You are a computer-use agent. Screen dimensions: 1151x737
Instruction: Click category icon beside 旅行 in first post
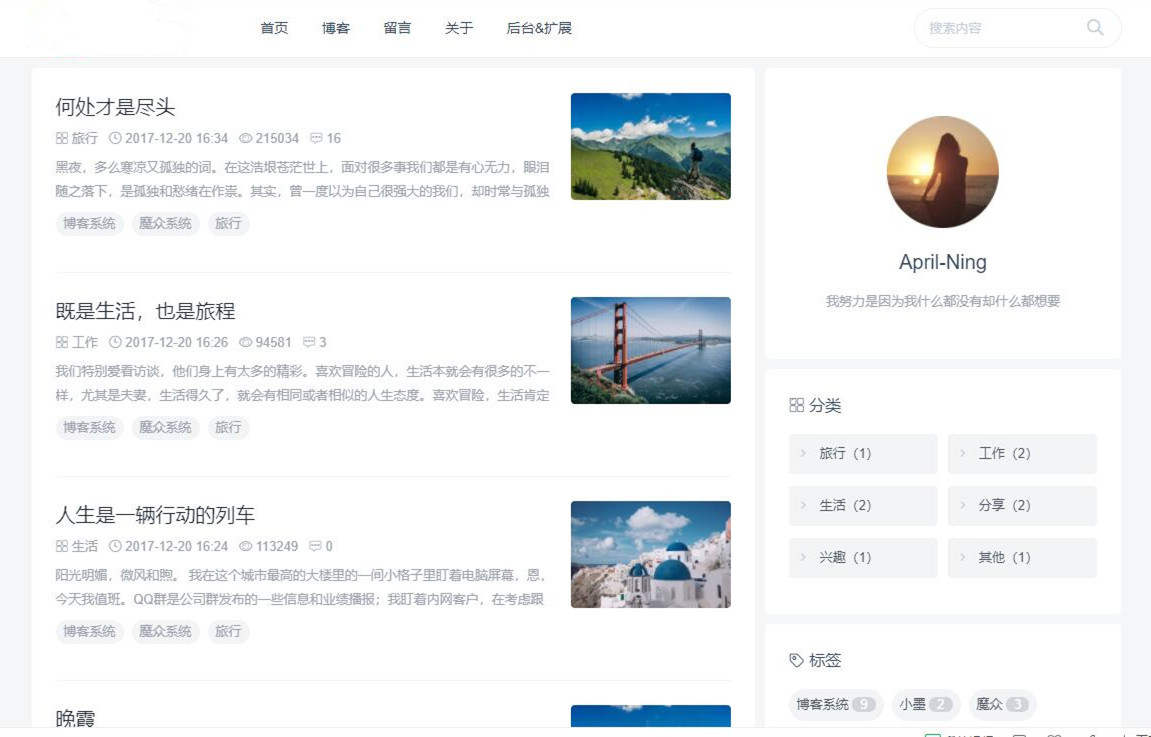click(62, 138)
